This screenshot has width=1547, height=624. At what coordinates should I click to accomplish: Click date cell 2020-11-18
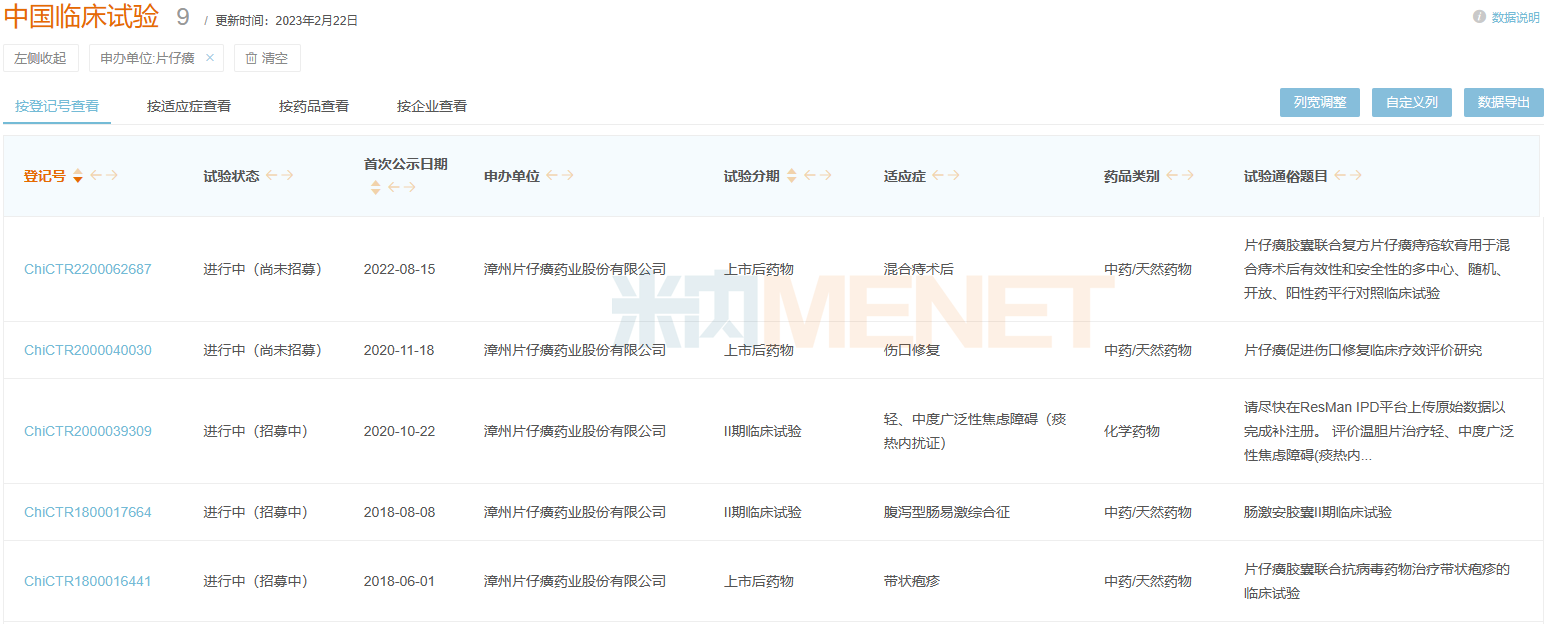pyautogui.click(x=400, y=350)
